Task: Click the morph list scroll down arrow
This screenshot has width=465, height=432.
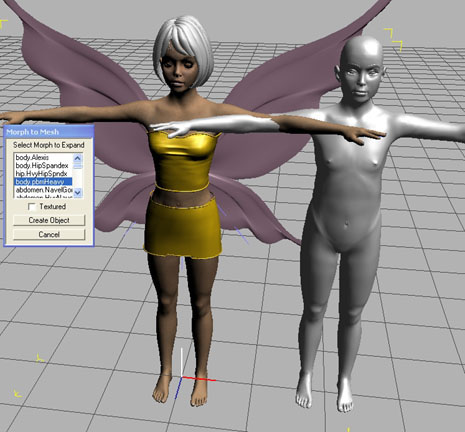Action: coord(78,192)
